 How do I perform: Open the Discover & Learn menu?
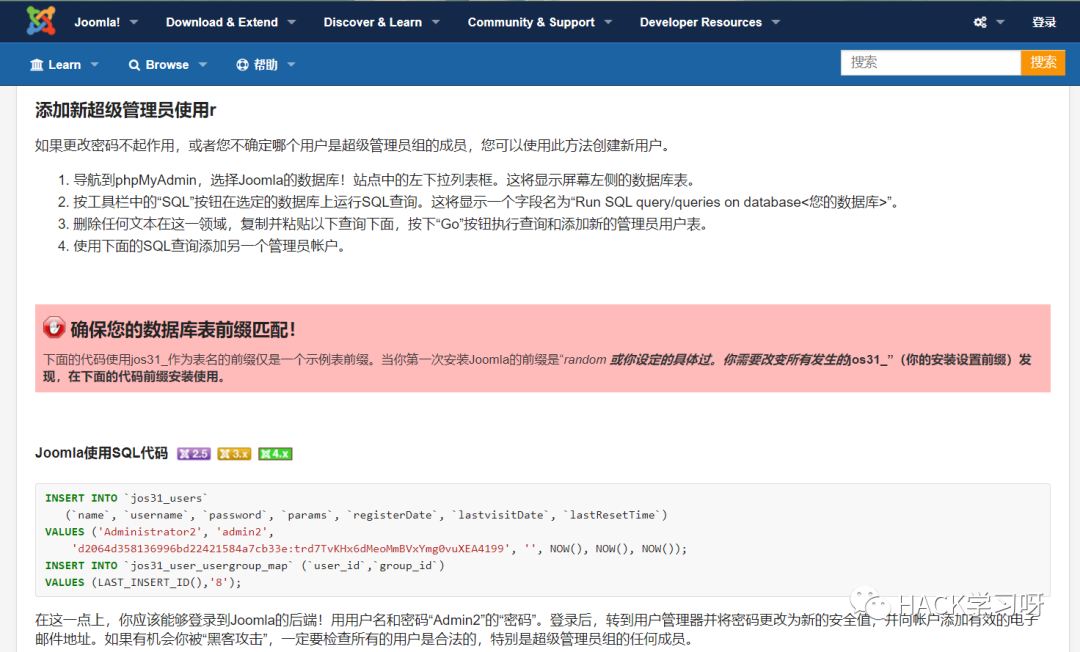pos(373,22)
